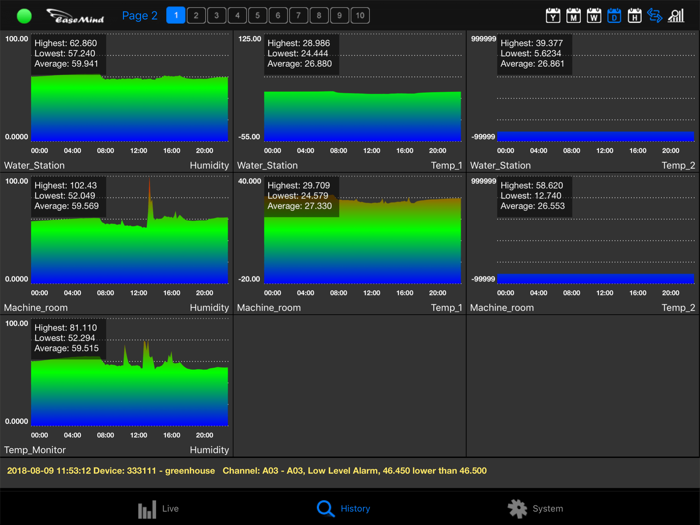Click 'Highest: 58.620' stats box
This screenshot has width=700, height=525.
(534, 196)
